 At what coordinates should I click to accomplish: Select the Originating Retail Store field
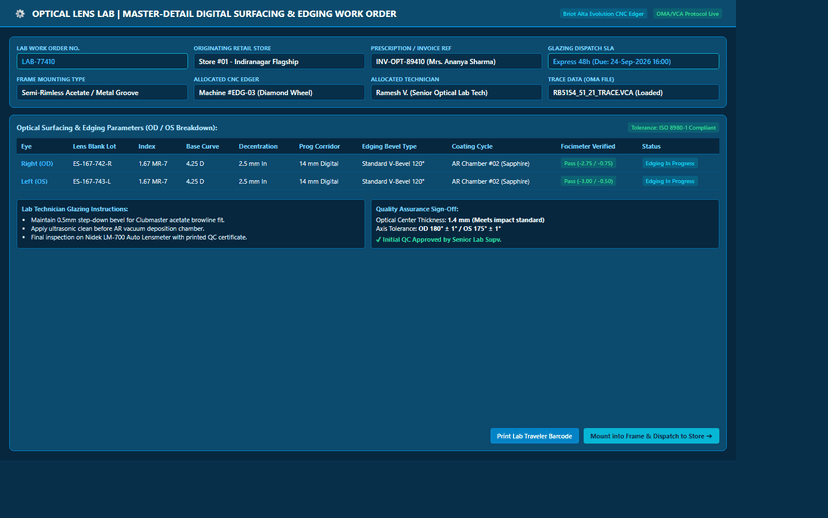click(x=279, y=61)
